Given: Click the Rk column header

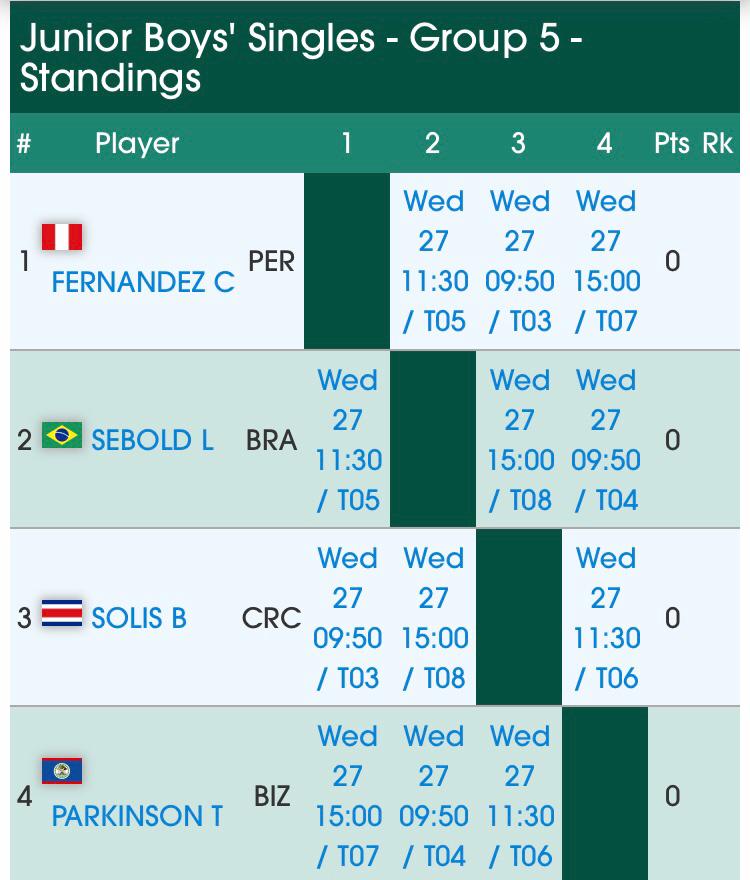Looking at the screenshot, I should [717, 143].
